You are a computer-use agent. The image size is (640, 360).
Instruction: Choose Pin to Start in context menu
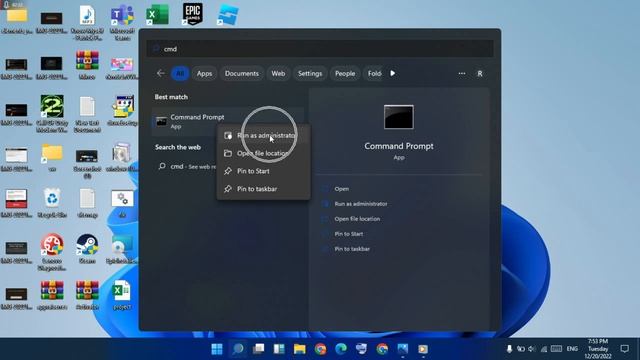coord(263,171)
